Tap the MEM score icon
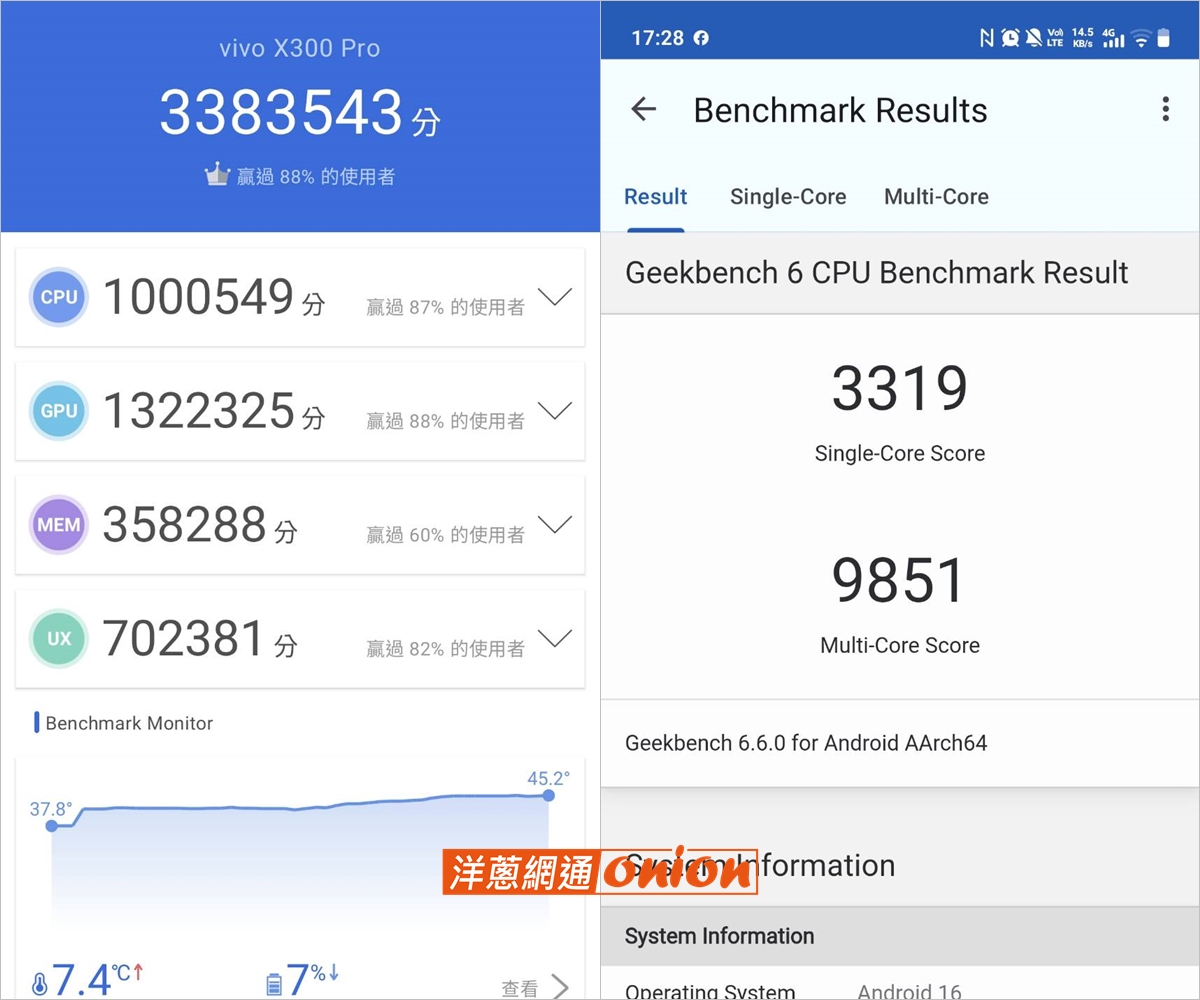 pyautogui.click(x=58, y=525)
